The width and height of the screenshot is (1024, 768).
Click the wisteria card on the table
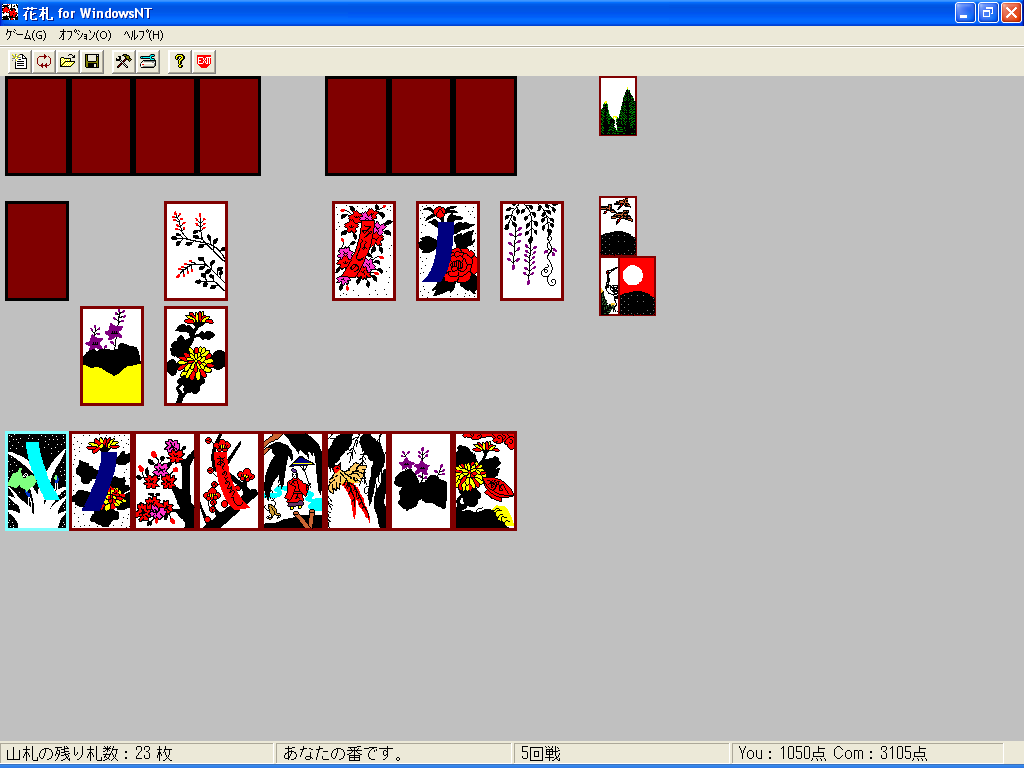click(x=532, y=251)
